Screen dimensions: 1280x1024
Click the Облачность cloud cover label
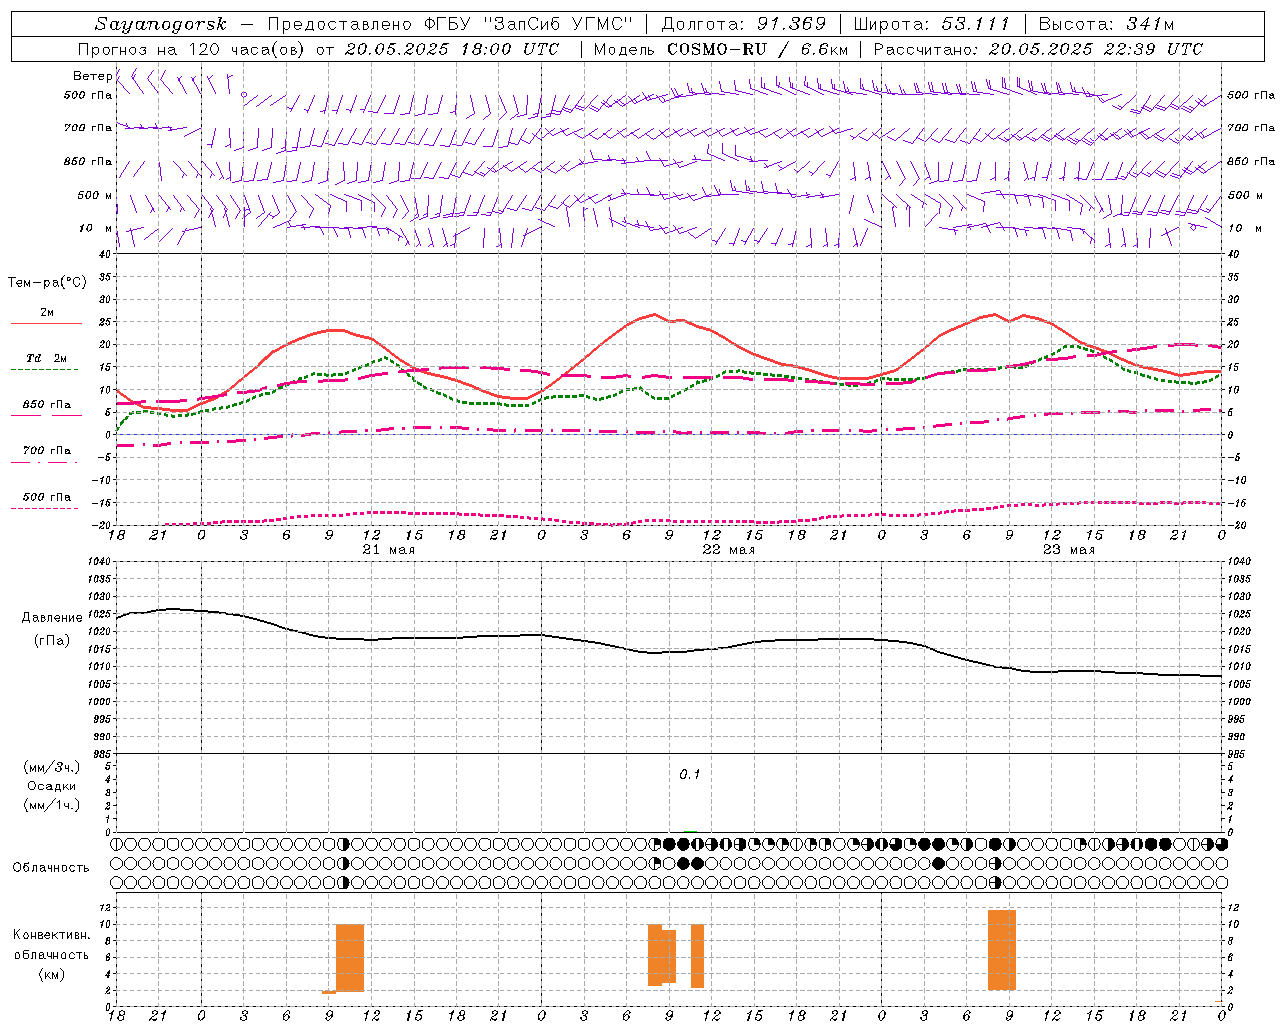pos(51,867)
